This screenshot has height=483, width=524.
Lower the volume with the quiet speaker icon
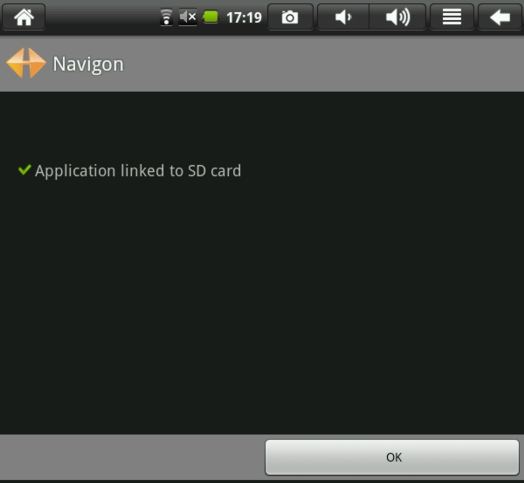(343, 17)
